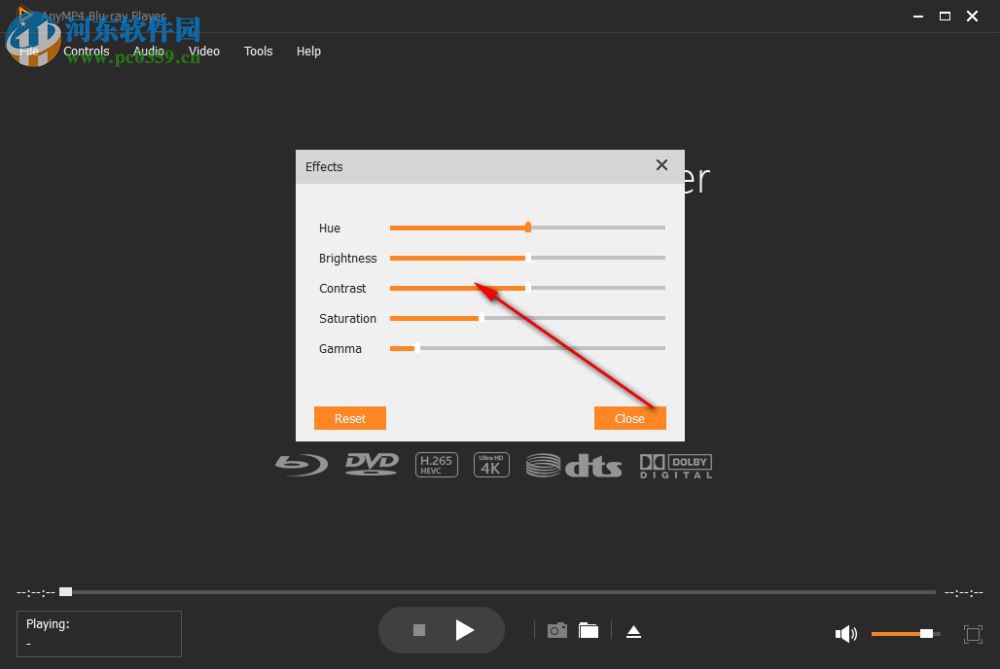
Task: Close the Effects dialog via Close button
Action: pyautogui.click(x=630, y=418)
